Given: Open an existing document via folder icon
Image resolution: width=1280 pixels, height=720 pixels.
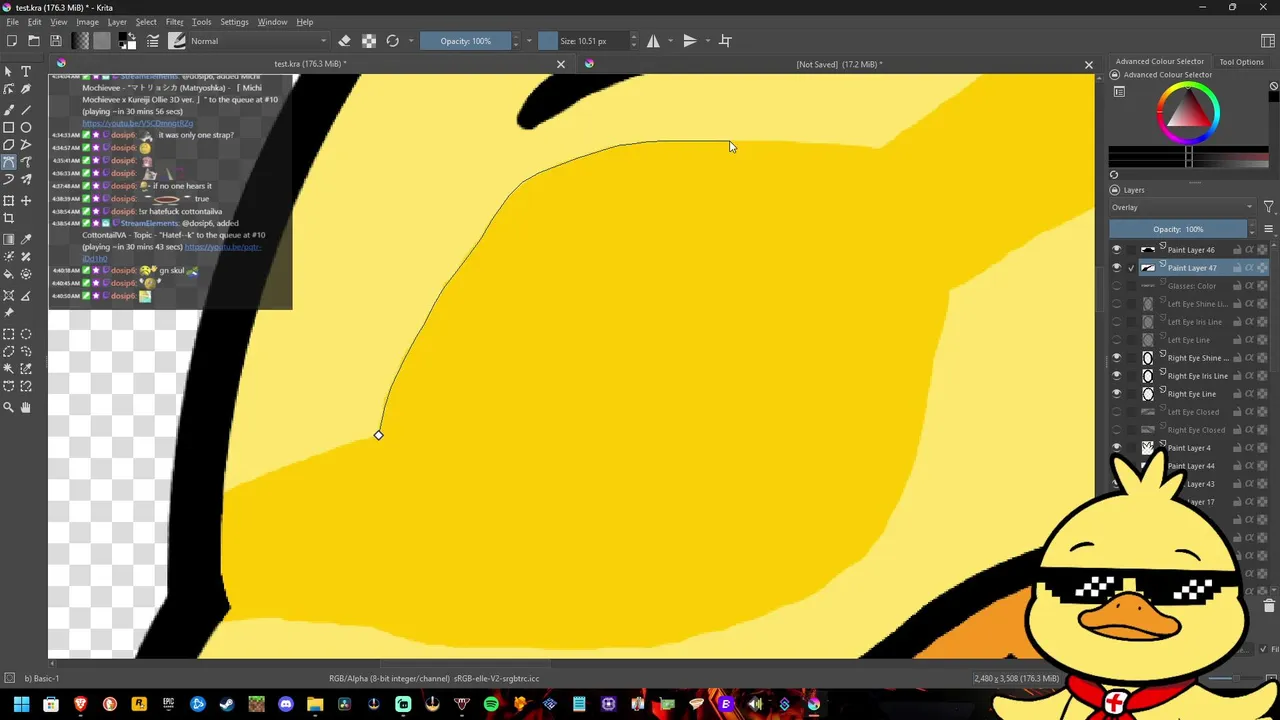Looking at the screenshot, I should [x=34, y=41].
